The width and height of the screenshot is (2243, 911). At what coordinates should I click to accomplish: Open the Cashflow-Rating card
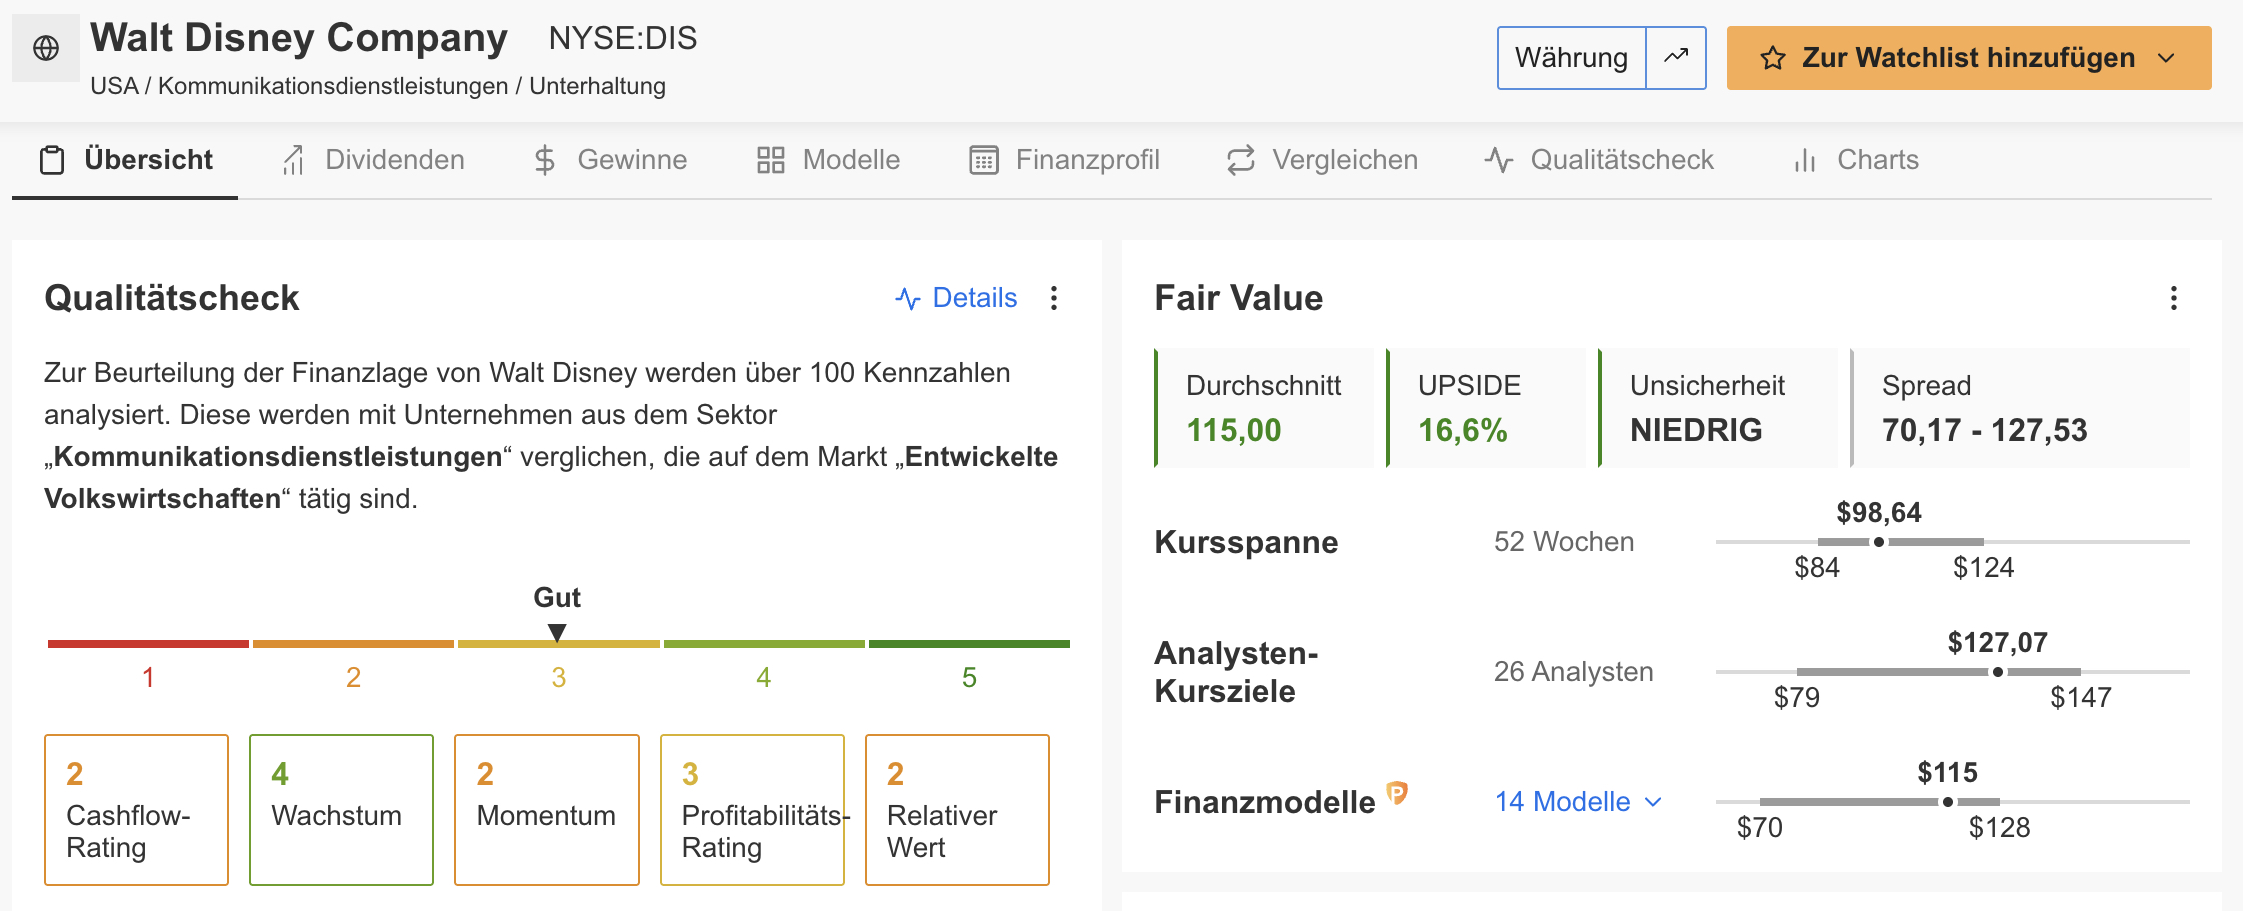[136, 810]
